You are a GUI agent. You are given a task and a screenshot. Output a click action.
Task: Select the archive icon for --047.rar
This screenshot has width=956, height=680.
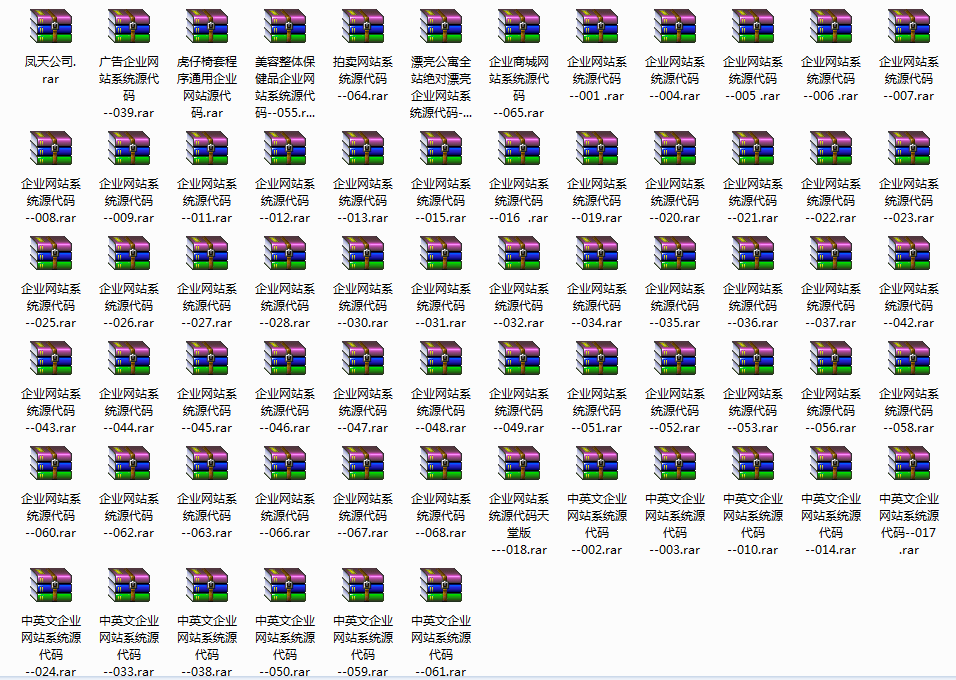363,358
